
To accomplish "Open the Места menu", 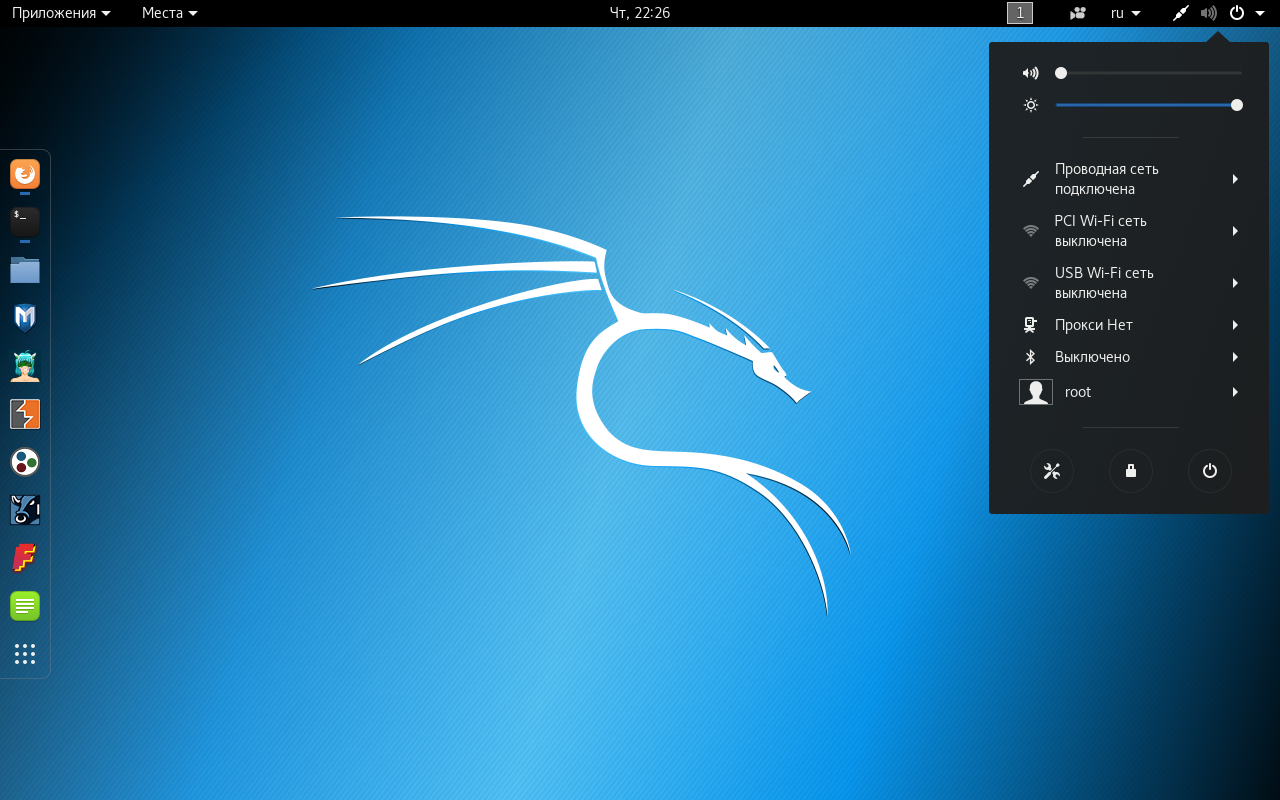I will pos(170,13).
